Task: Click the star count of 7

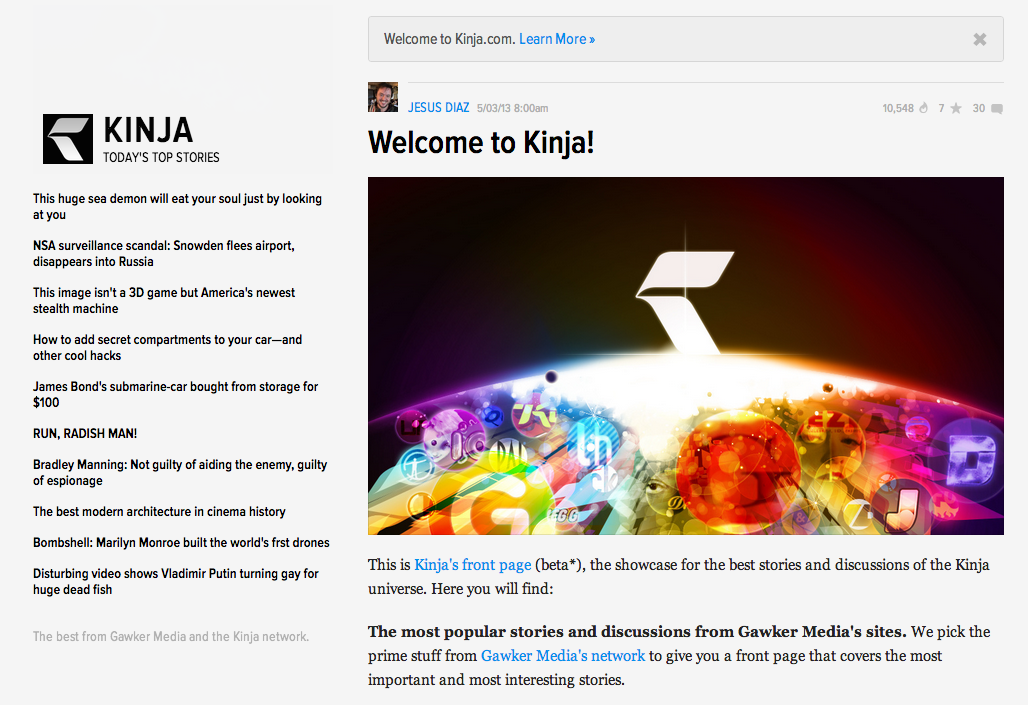Action: coord(941,108)
